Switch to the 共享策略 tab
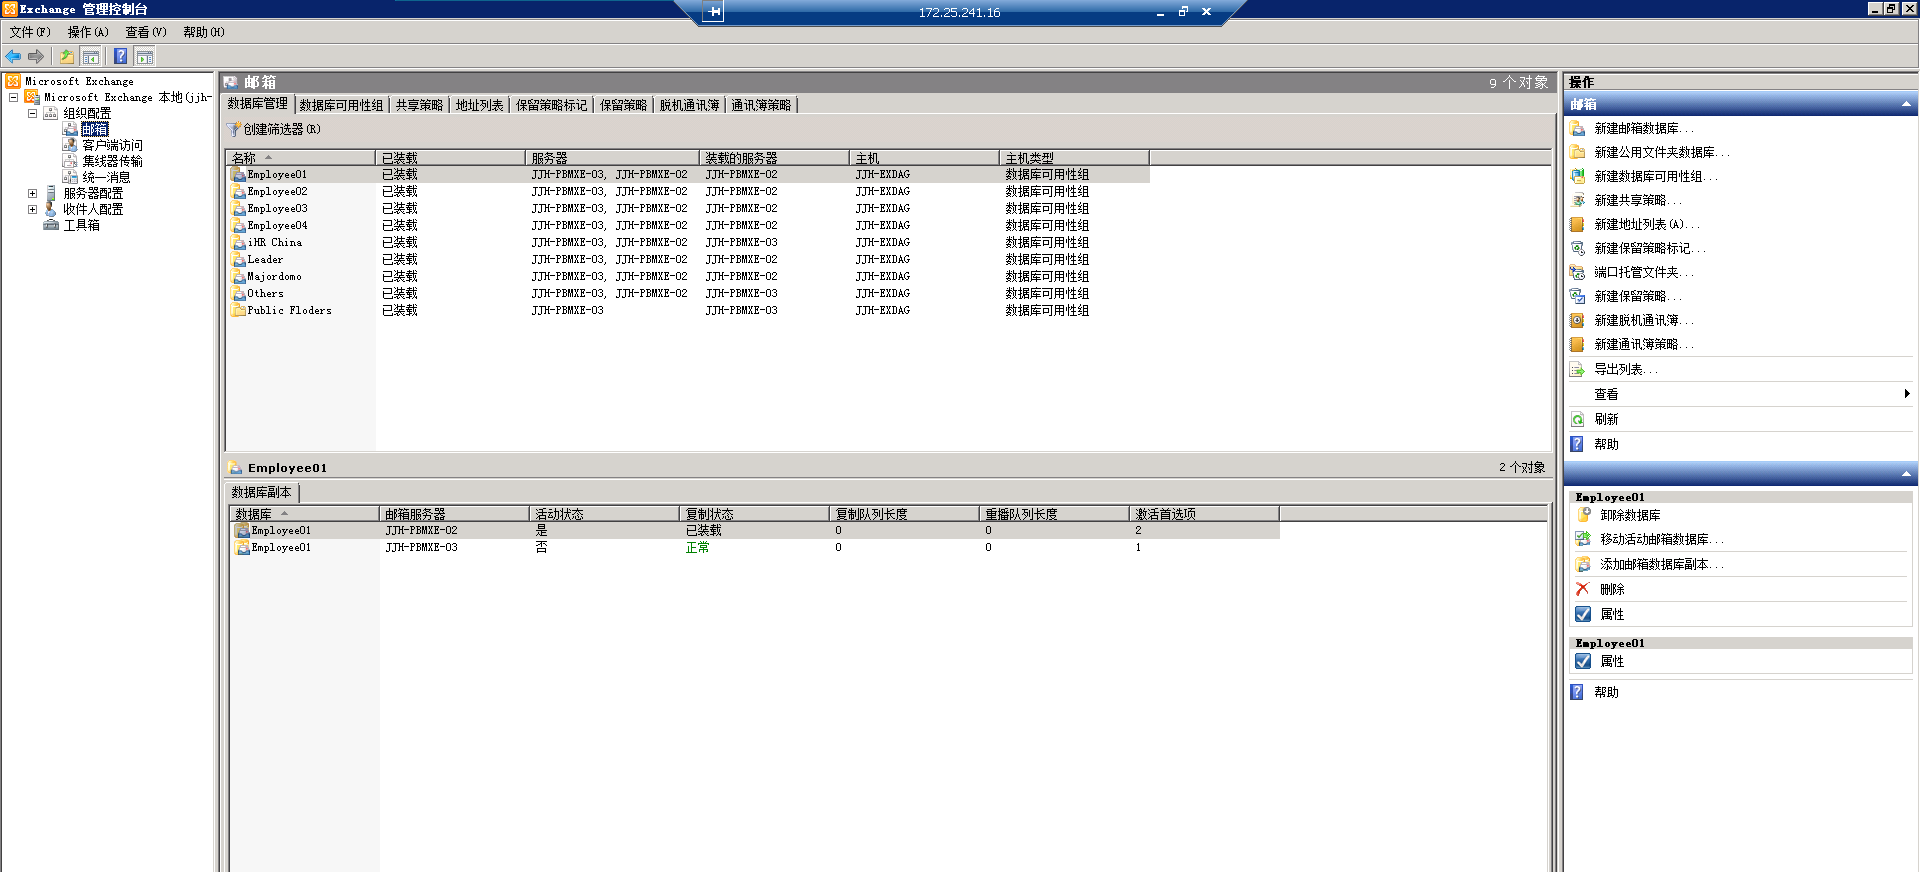1920x872 pixels. click(419, 105)
